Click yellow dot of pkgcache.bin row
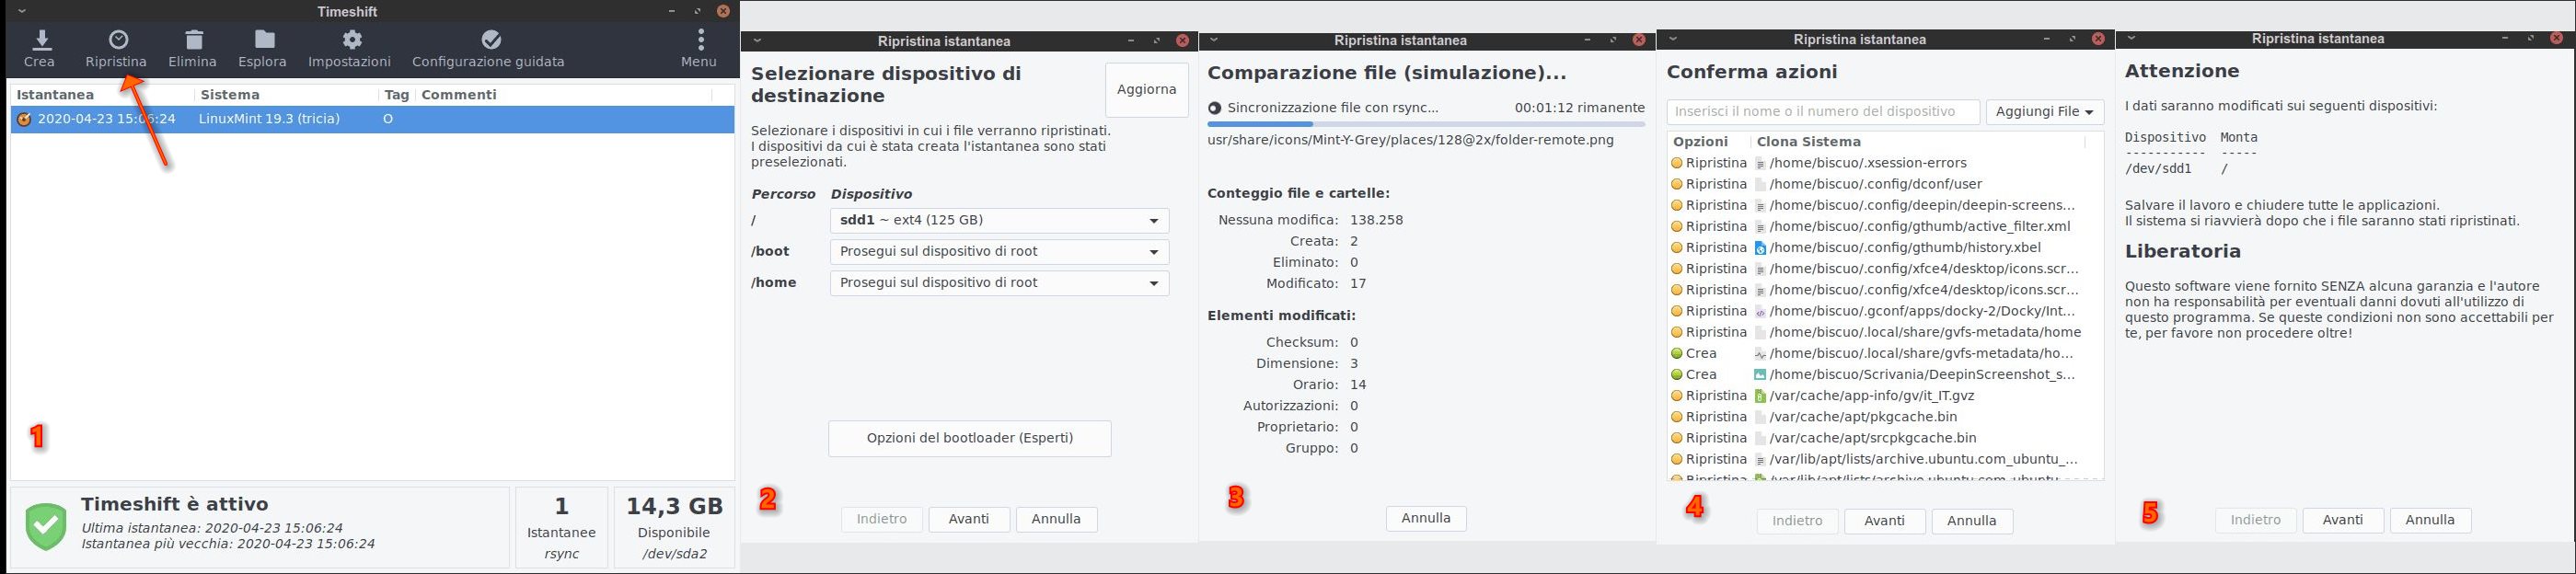Screen dimensions: 2576x574 [1677, 417]
